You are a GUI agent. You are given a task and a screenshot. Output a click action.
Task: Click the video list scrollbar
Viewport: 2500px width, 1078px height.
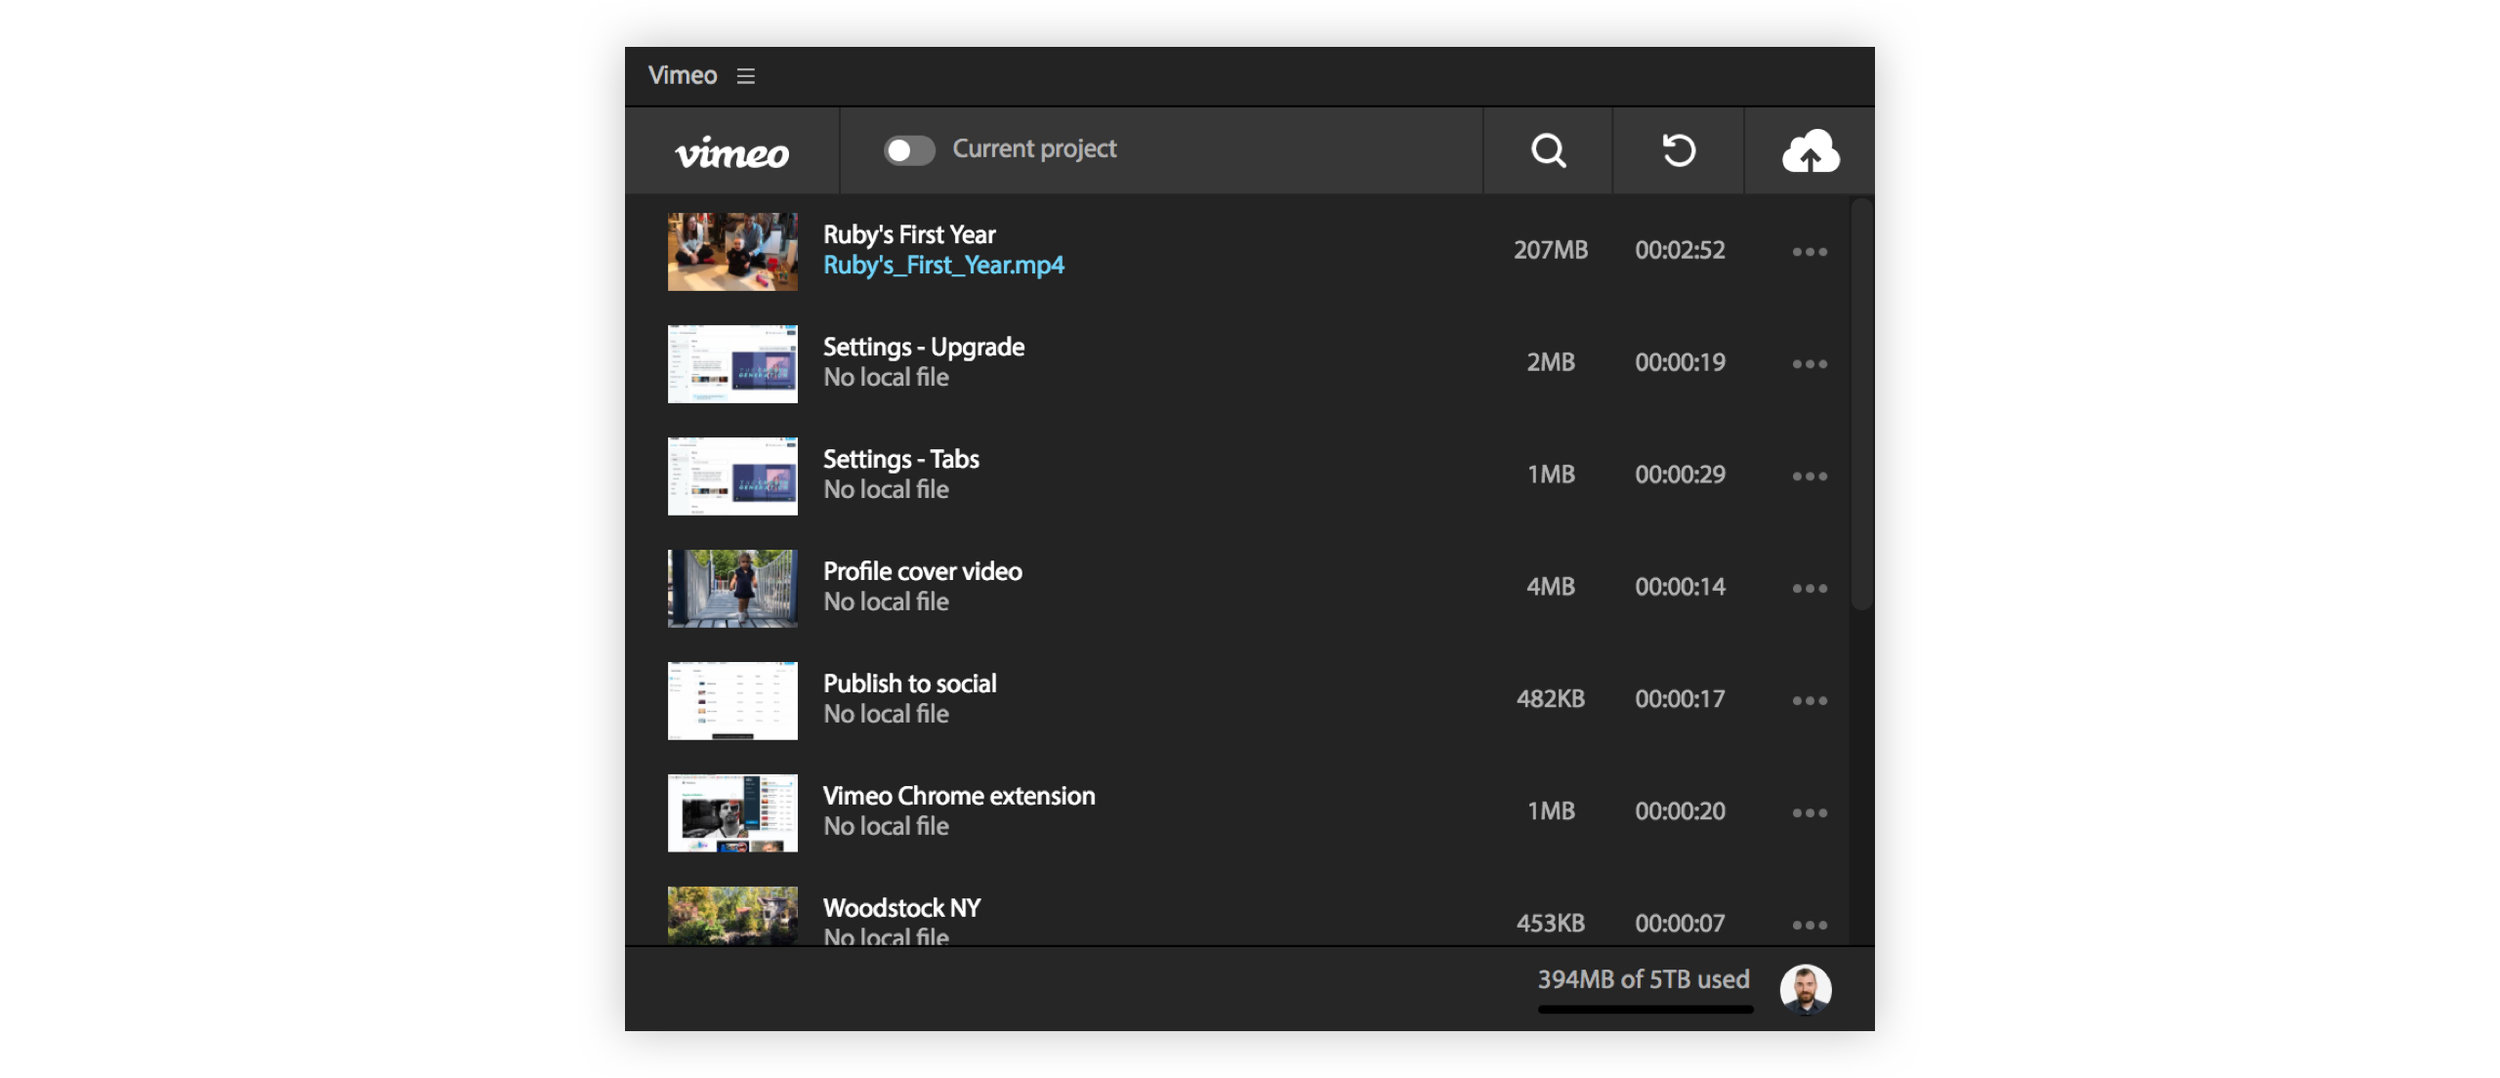click(1860, 404)
